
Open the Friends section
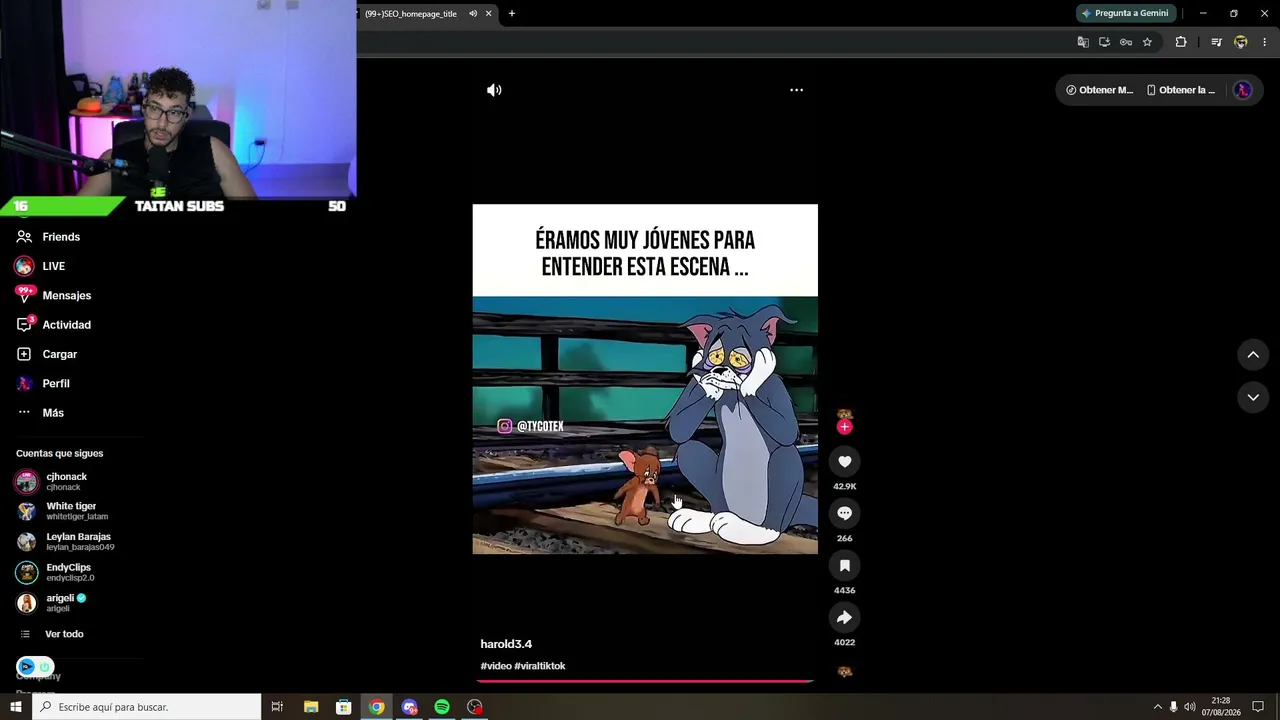pyautogui.click(x=48, y=237)
